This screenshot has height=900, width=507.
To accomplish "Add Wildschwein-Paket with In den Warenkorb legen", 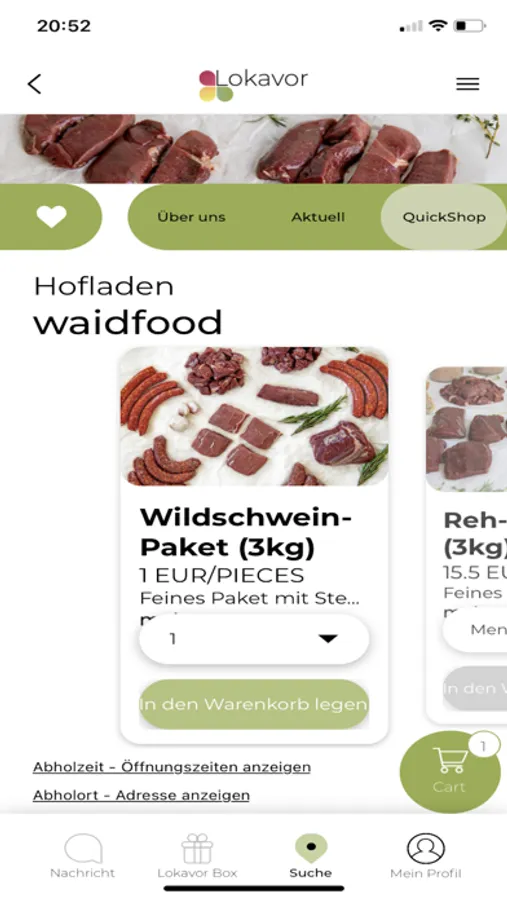I will [x=254, y=704].
